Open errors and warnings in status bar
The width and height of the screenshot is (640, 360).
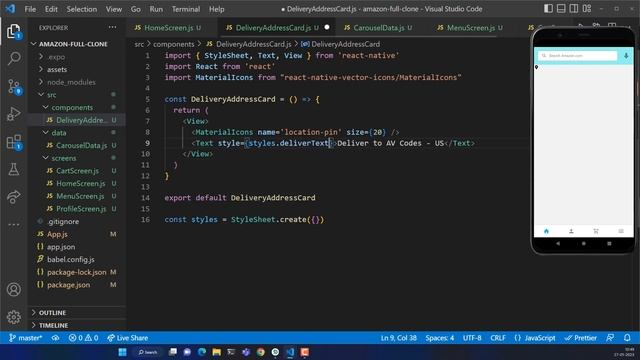click(x=83, y=338)
